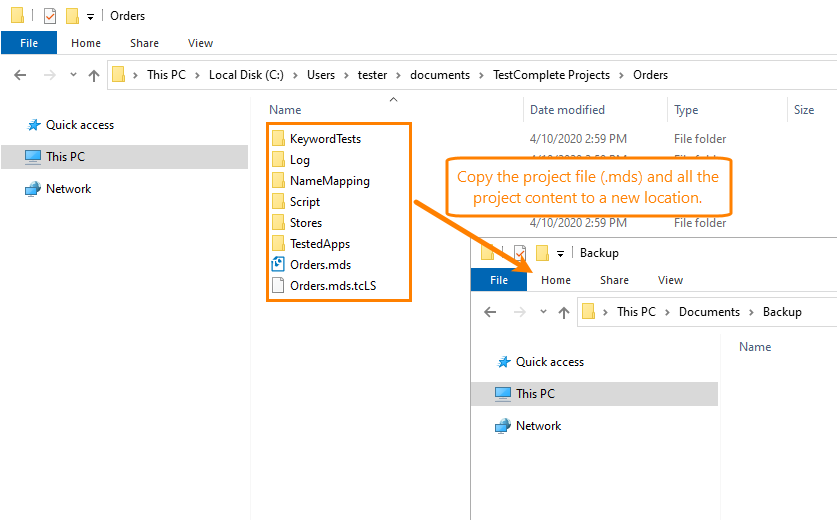Image resolution: width=837 pixels, height=520 pixels.
Task: Select the Orders.mds.tcLS file
Action: (333, 286)
